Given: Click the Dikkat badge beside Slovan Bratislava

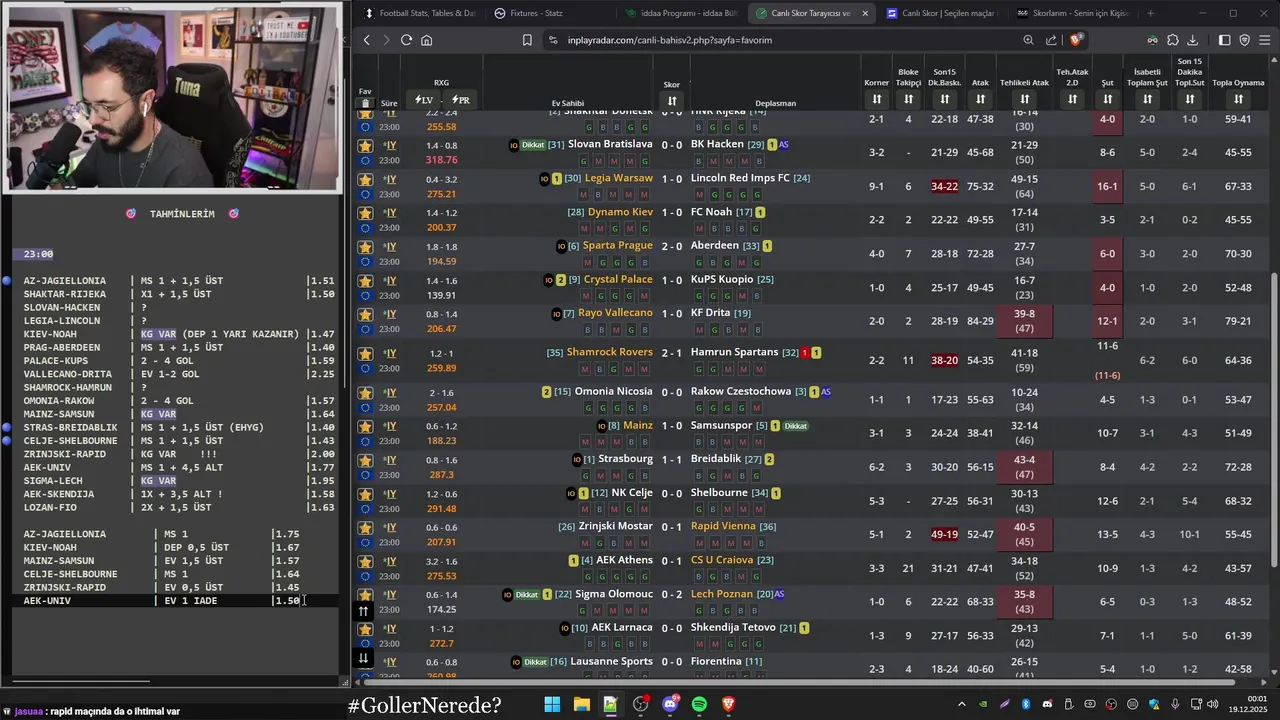Looking at the screenshot, I should point(533,145).
